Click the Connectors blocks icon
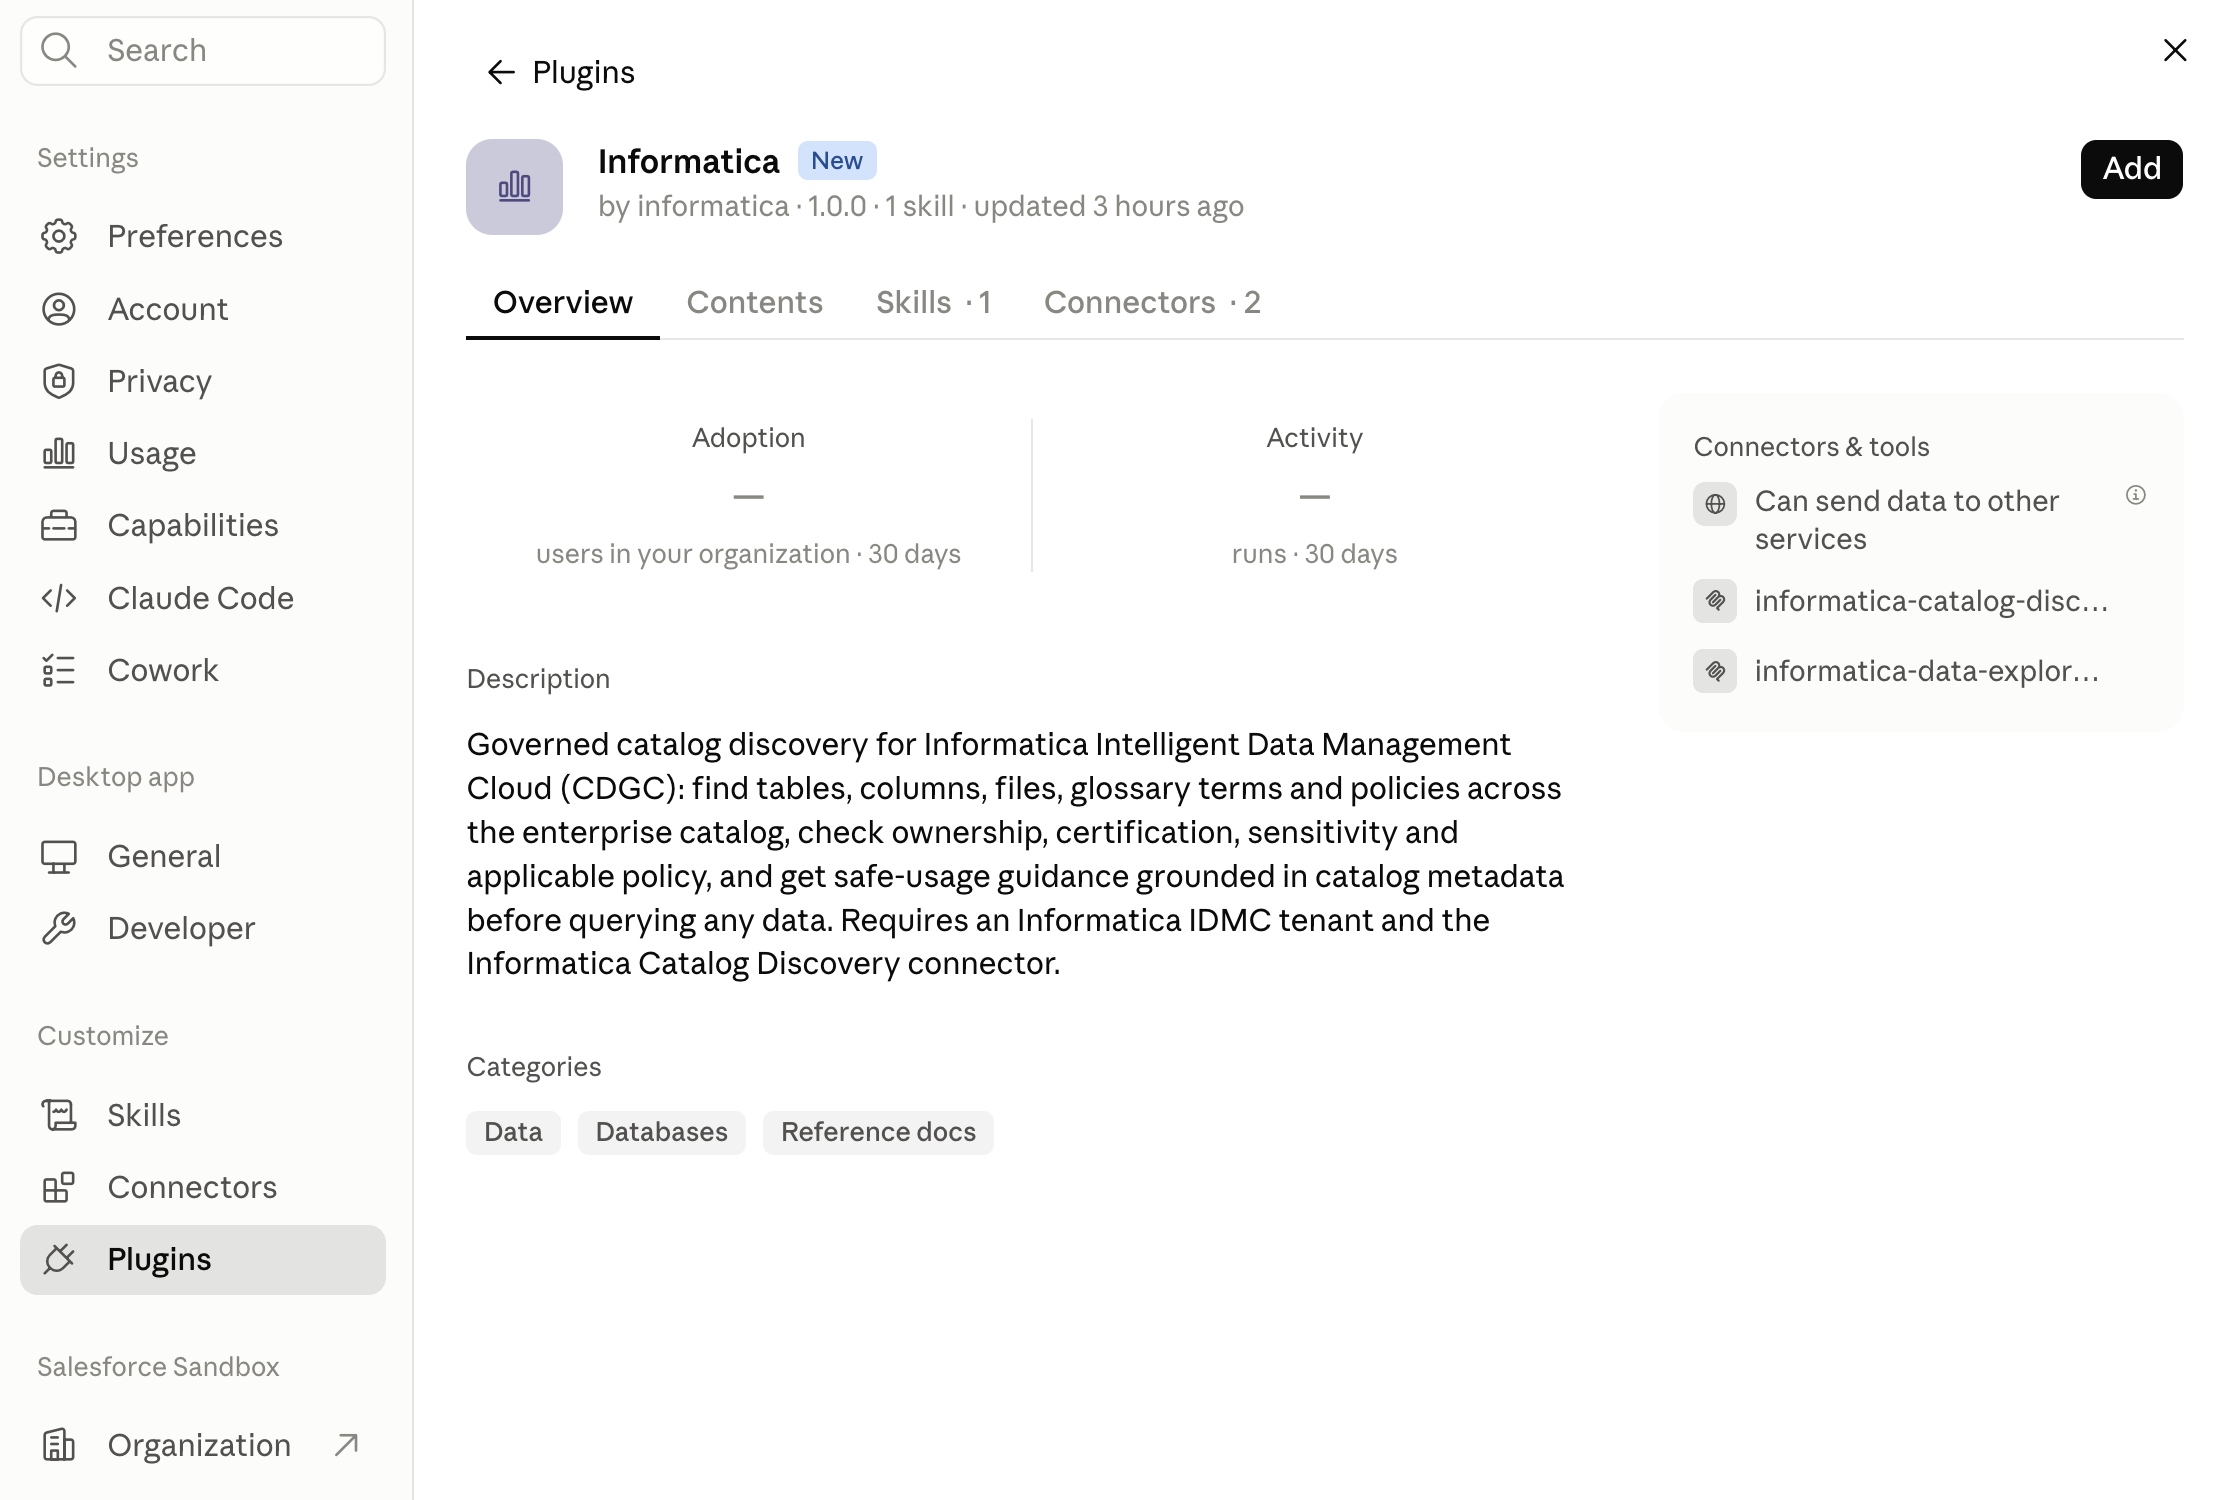This screenshot has height=1500, width=2218. coord(59,1187)
